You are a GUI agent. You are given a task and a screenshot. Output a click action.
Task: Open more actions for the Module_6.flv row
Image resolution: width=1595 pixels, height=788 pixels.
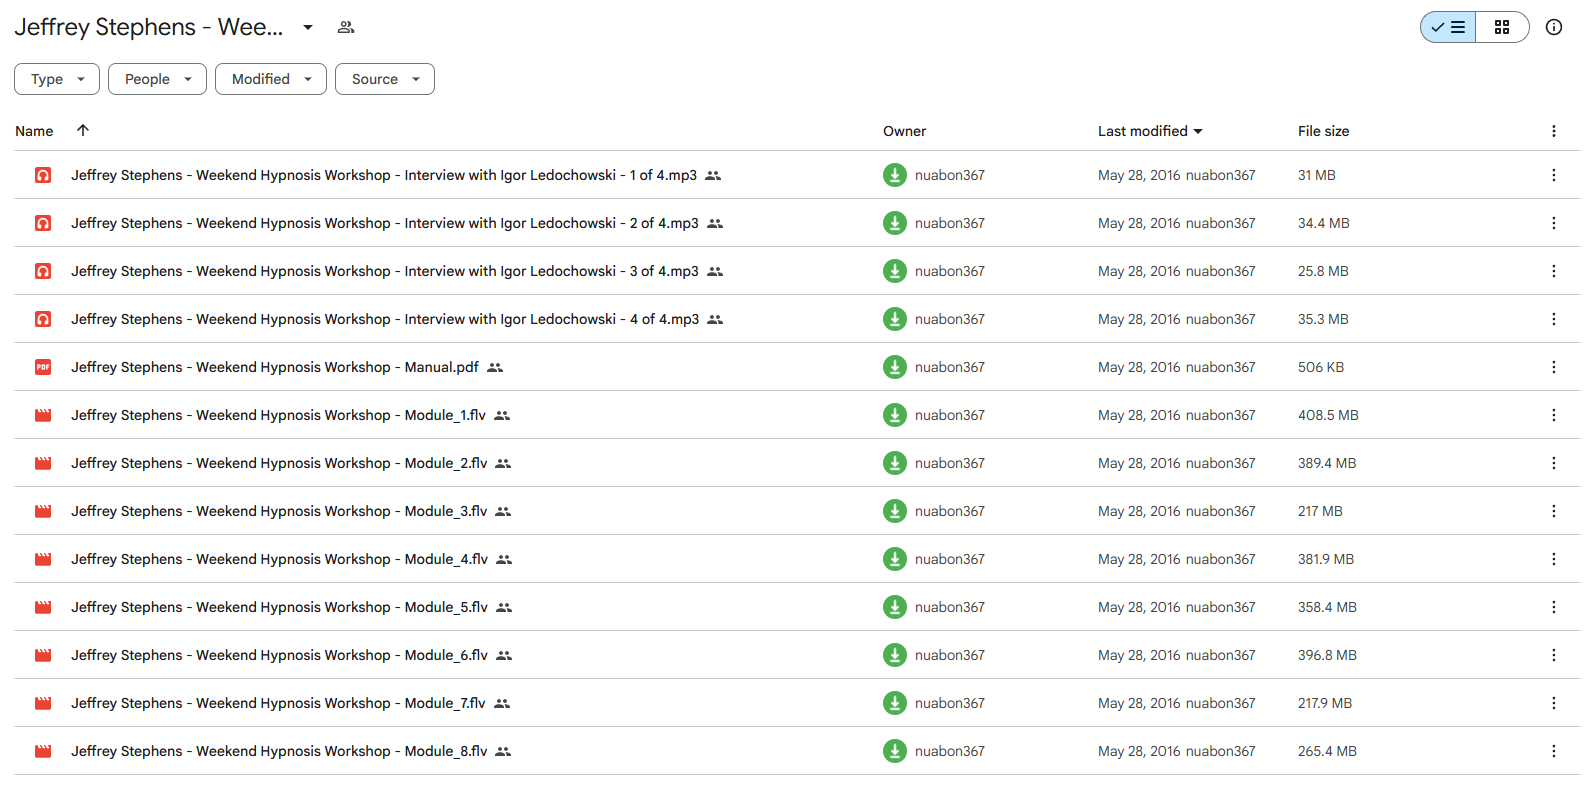tap(1554, 655)
